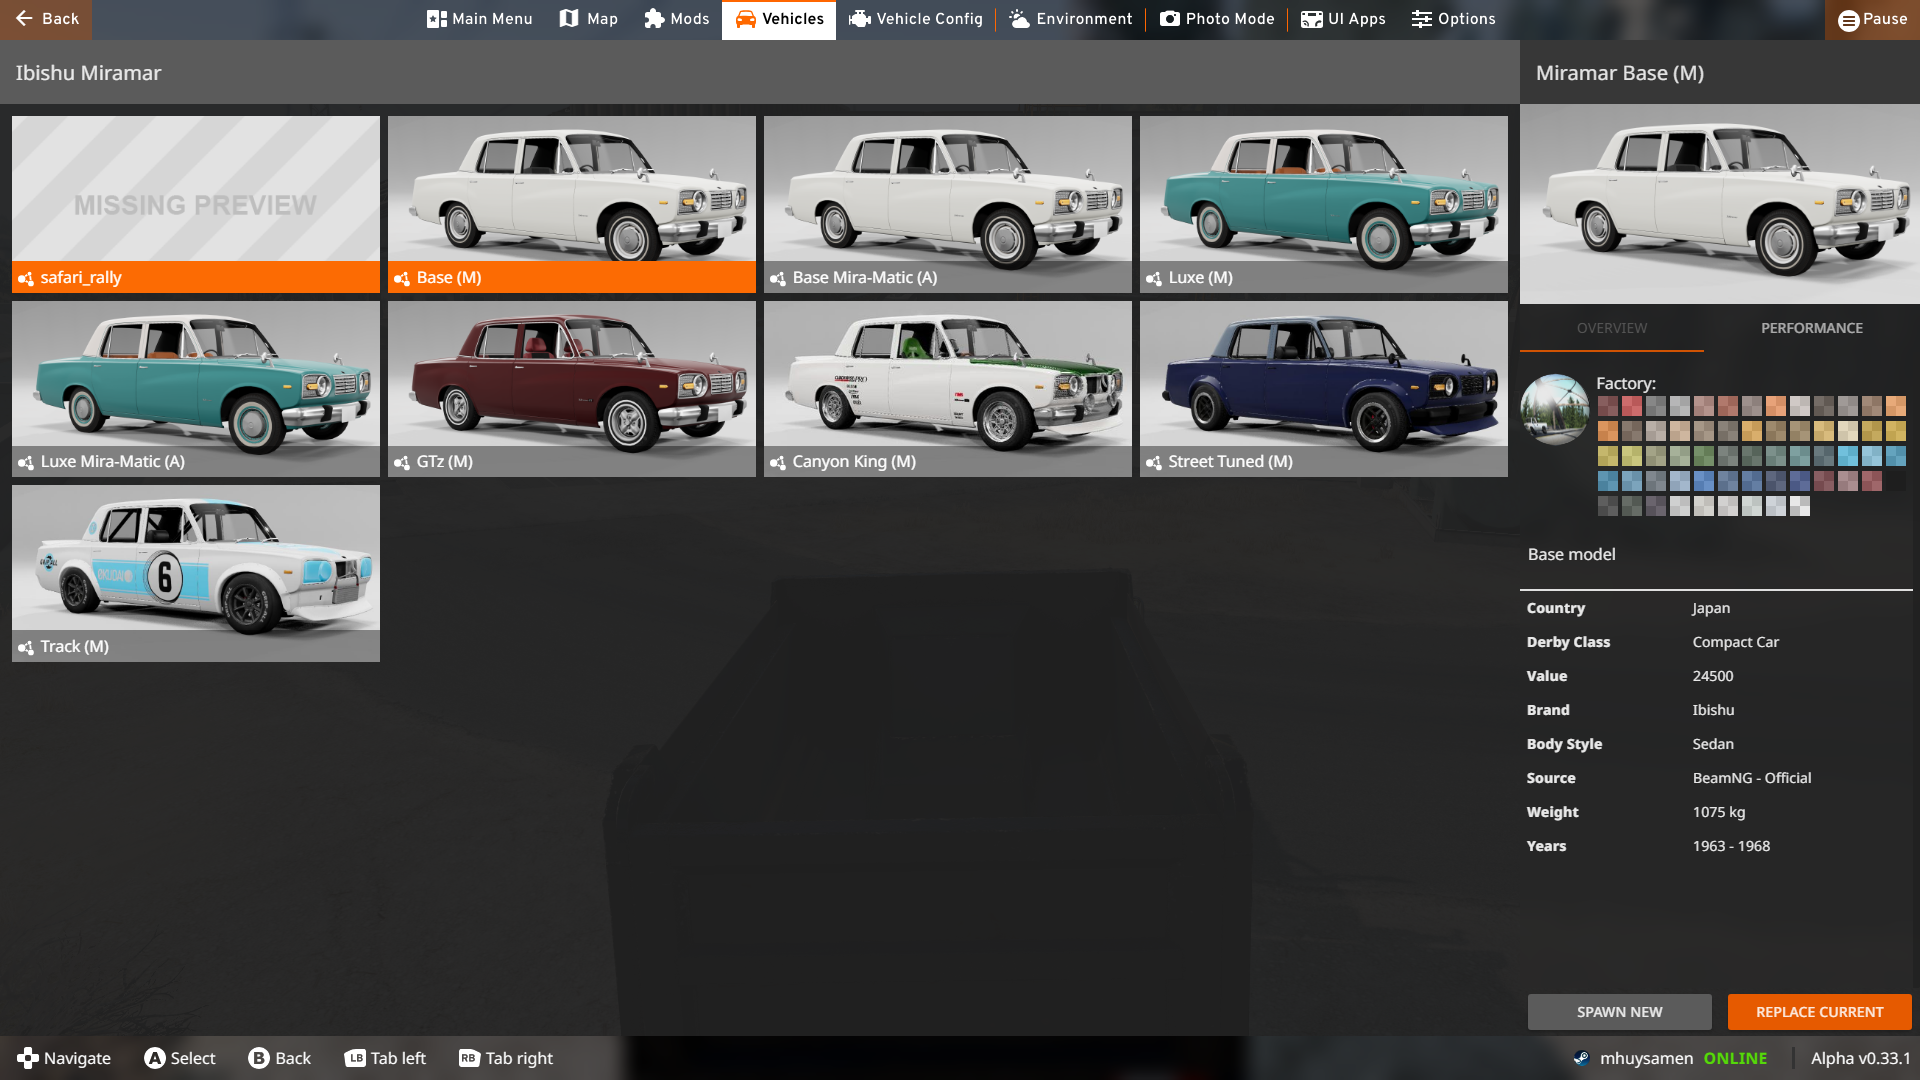
Task: Click the UI Apps icon
Action: pos(1311,19)
